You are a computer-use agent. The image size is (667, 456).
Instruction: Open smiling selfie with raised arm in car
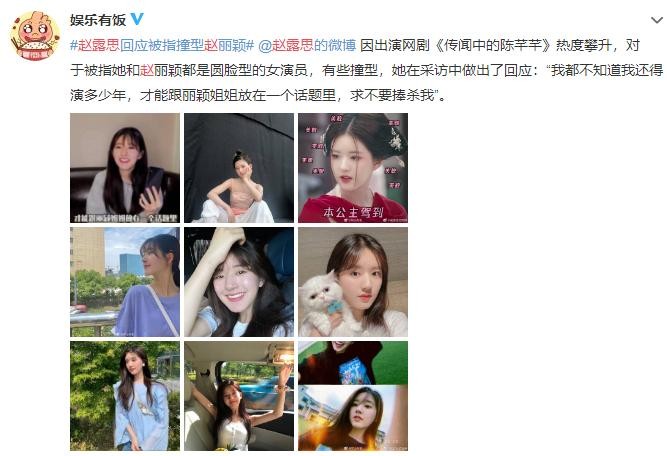pyautogui.click(x=239, y=282)
